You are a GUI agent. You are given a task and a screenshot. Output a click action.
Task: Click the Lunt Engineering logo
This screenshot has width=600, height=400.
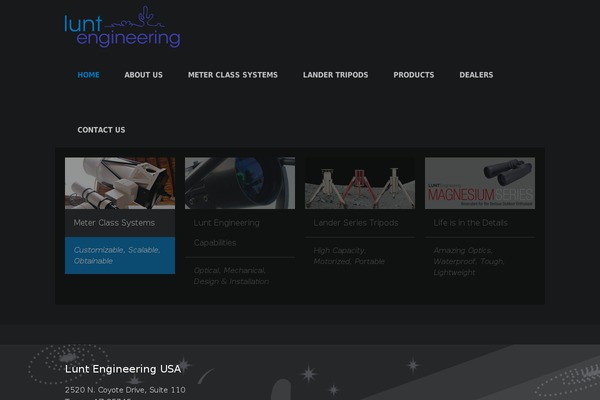click(x=122, y=27)
